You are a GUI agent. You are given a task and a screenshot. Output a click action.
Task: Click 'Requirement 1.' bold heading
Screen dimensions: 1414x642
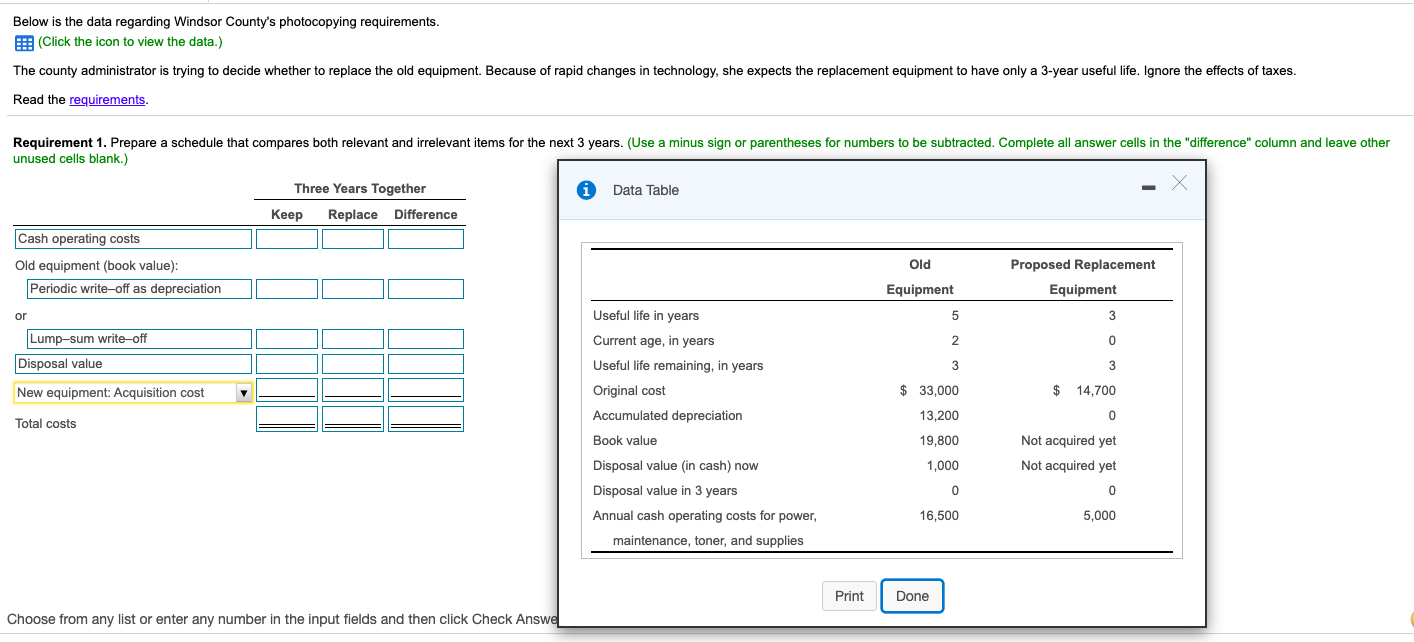(x=60, y=143)
